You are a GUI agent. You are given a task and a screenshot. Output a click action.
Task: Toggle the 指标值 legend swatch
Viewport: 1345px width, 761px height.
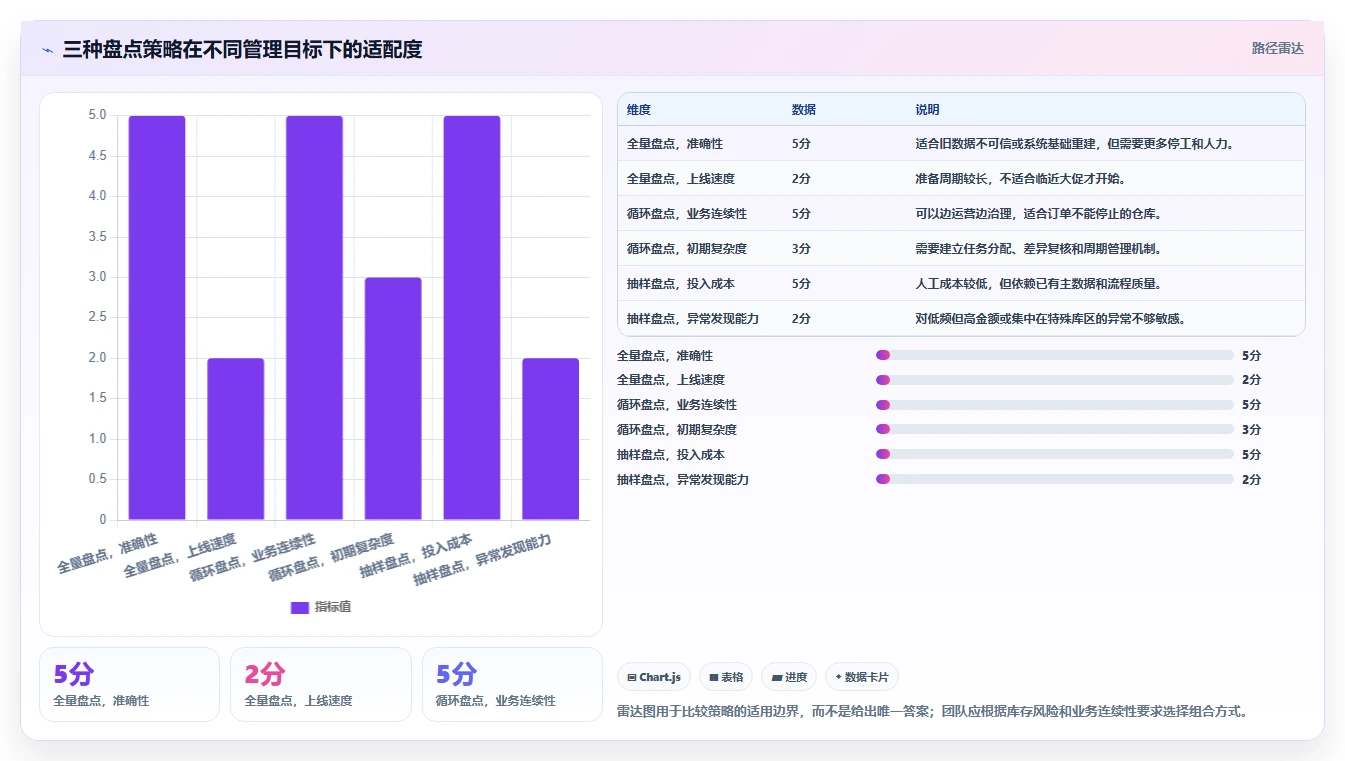pos(300,607)
